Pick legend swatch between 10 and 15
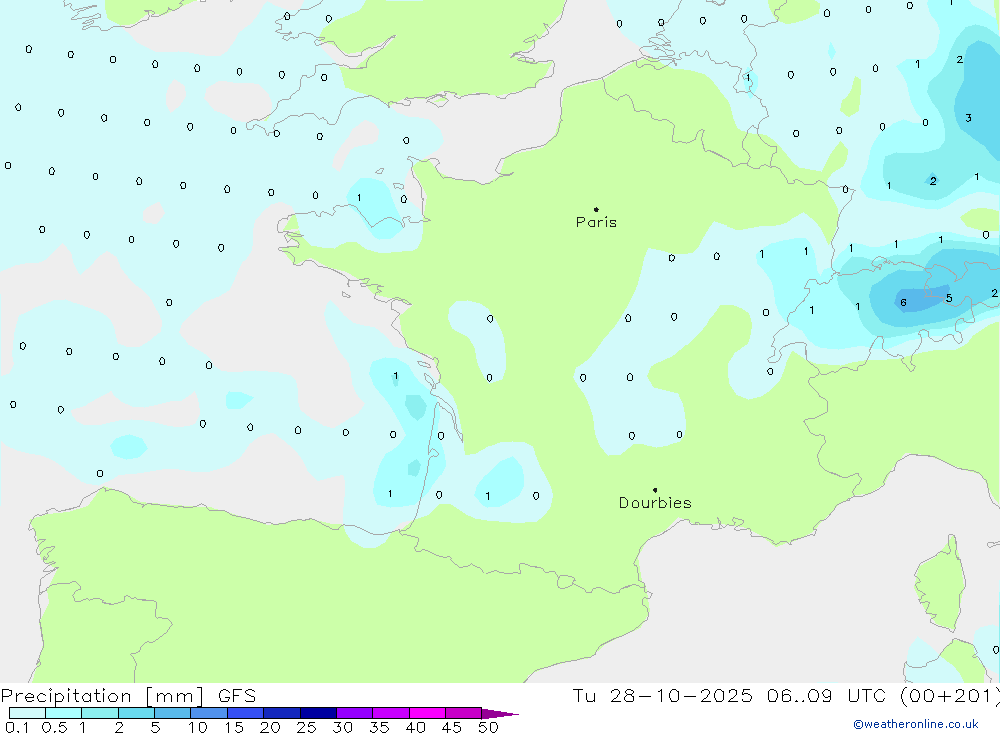 (x=209, y=713)
